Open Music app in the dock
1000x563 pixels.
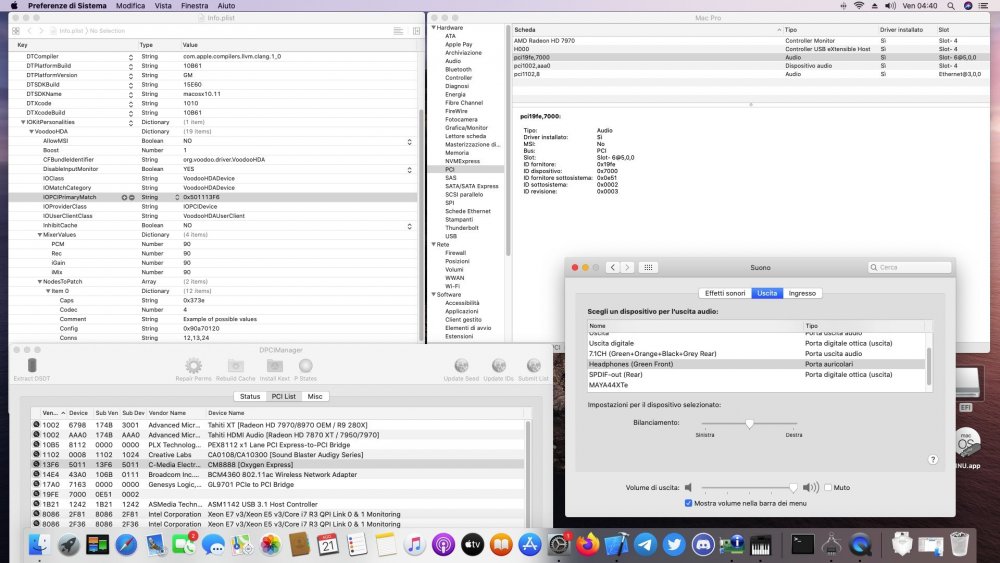pos(415,545)
